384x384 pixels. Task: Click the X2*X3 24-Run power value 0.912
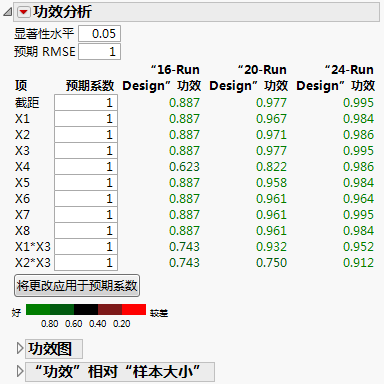[358, 263]
